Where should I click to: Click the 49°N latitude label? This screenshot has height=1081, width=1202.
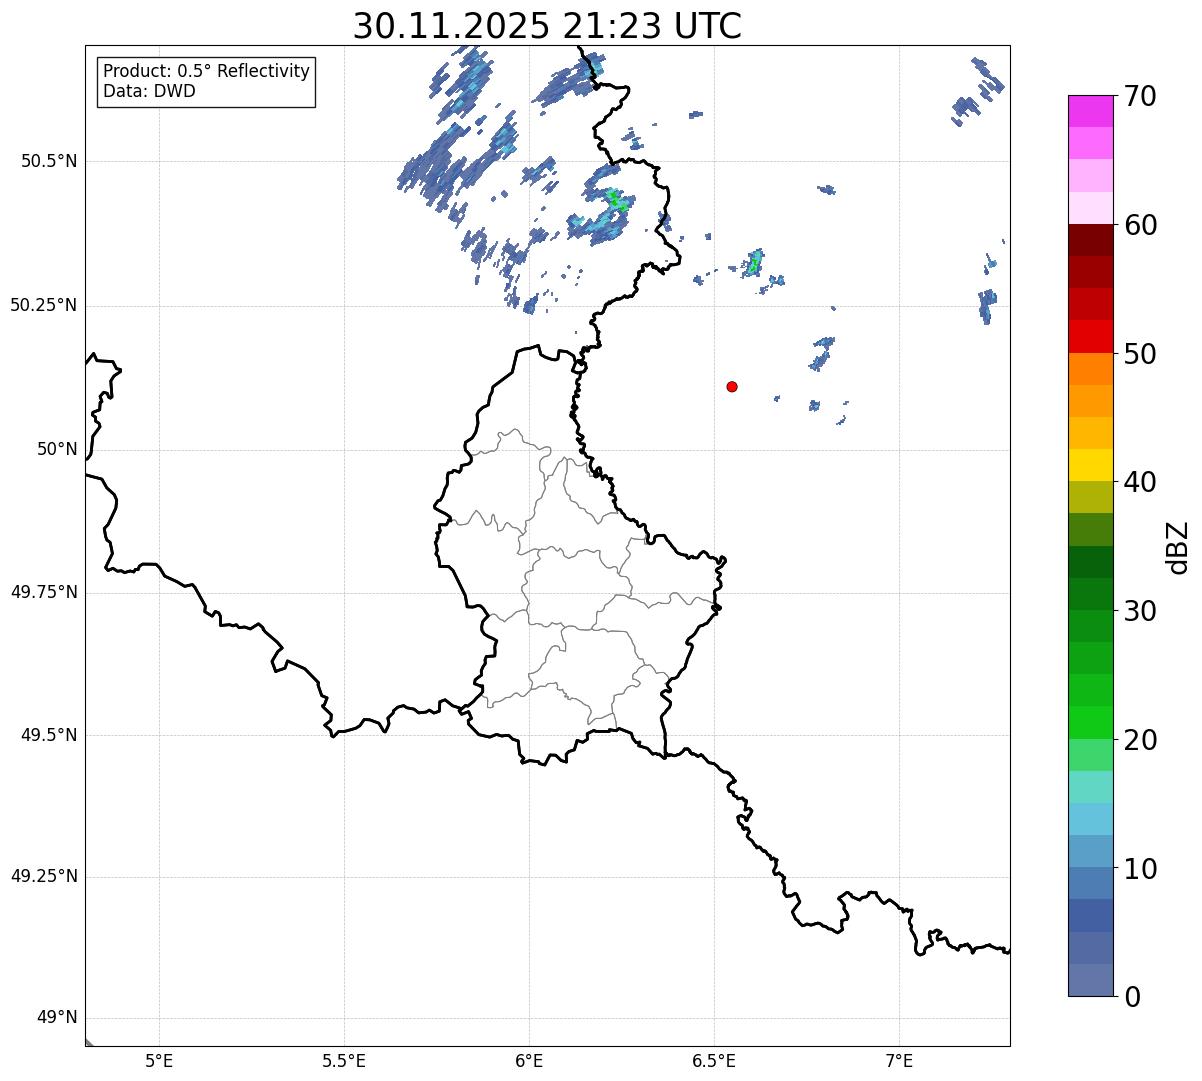coord(57,1017)
